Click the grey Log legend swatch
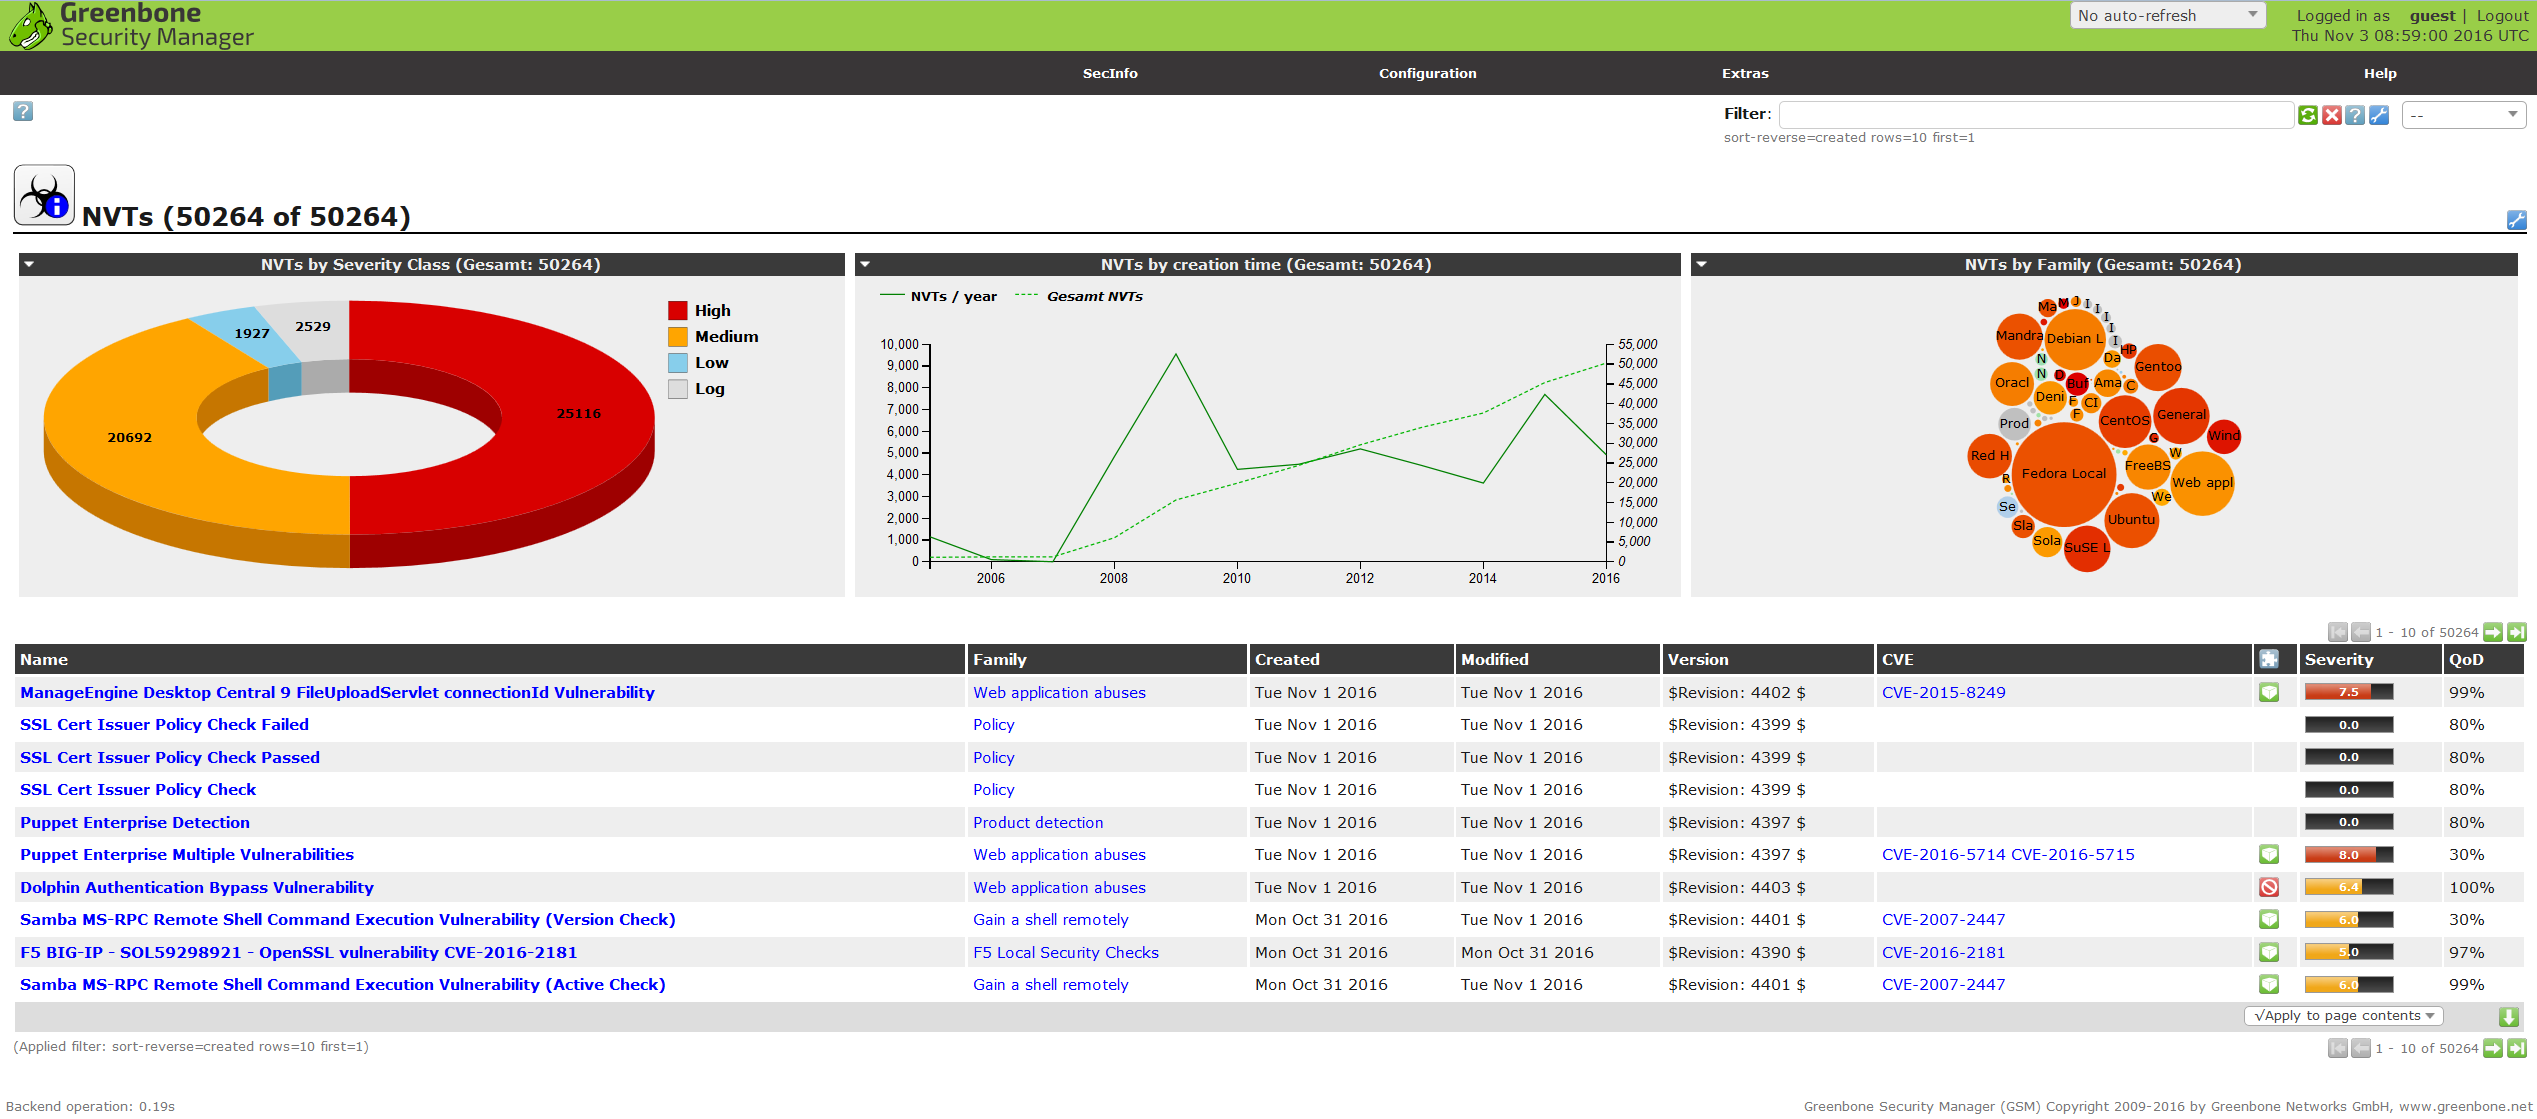 [x=678, y=389]
